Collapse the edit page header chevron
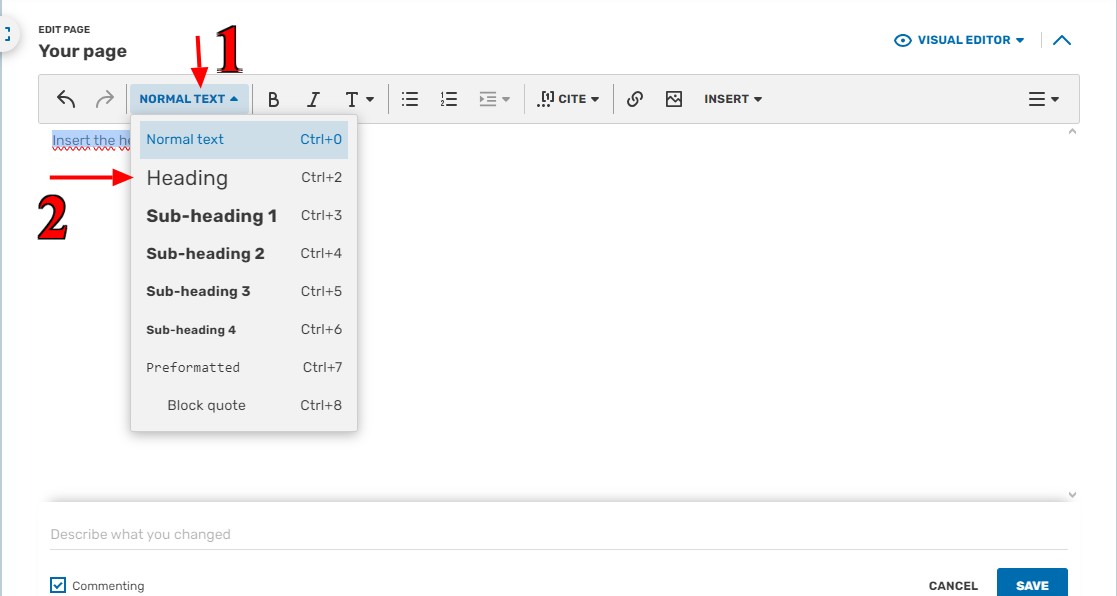 [1061, 40]
